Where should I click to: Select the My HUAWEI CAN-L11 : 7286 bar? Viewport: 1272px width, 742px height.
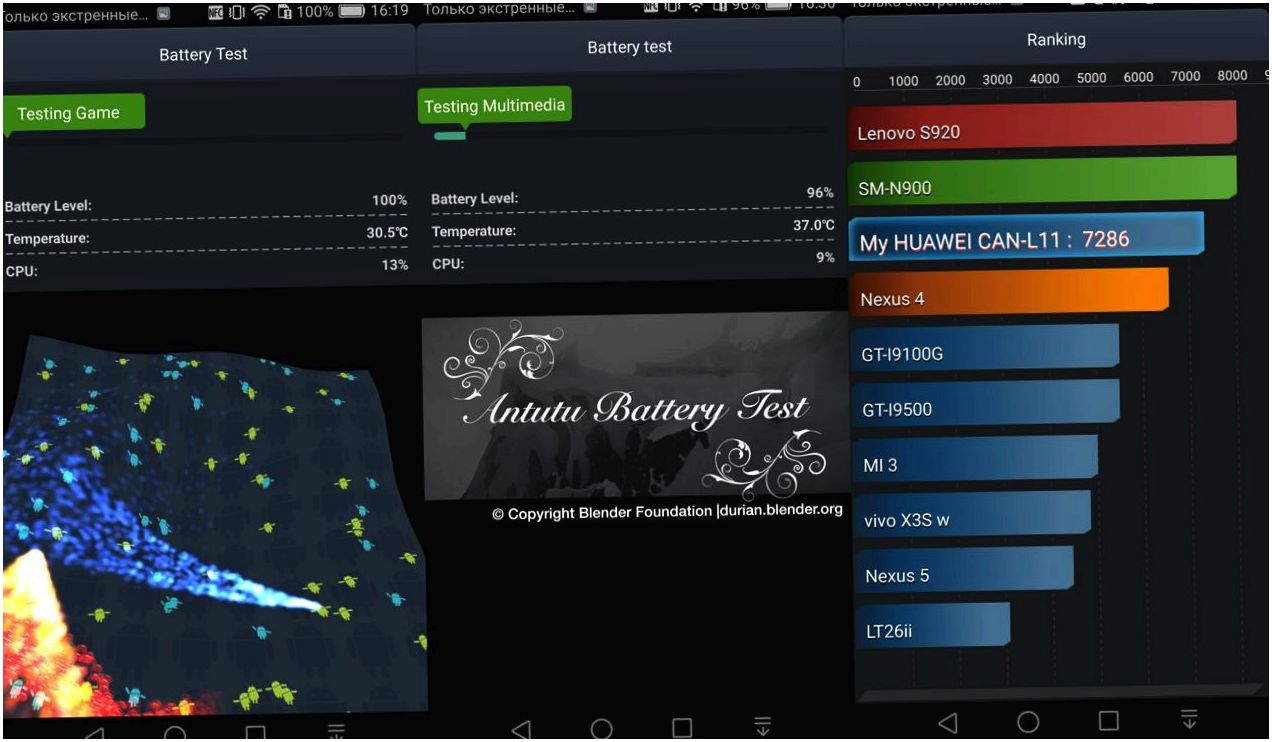[1026, 237]
